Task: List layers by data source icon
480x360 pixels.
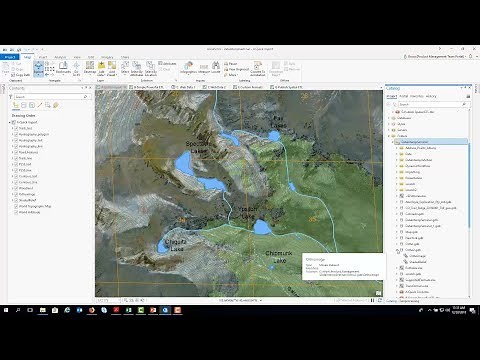Action: (24, 105)
